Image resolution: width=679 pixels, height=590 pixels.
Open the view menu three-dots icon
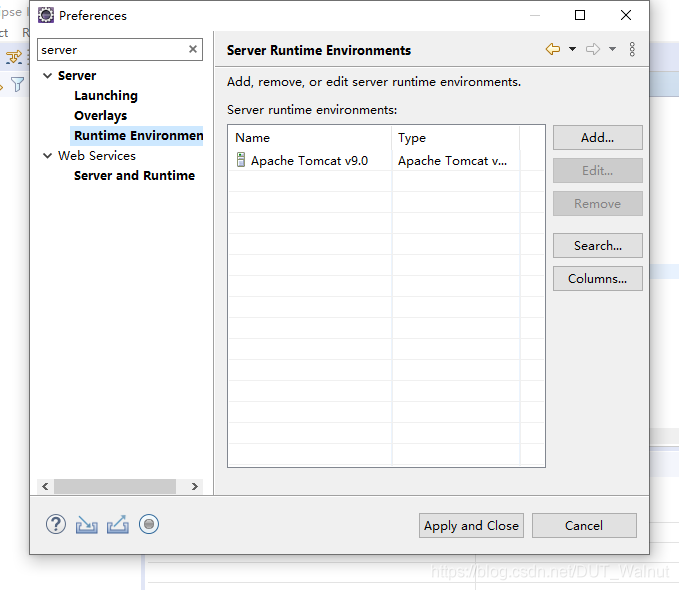pyautogui.click(x=632, y=49)
